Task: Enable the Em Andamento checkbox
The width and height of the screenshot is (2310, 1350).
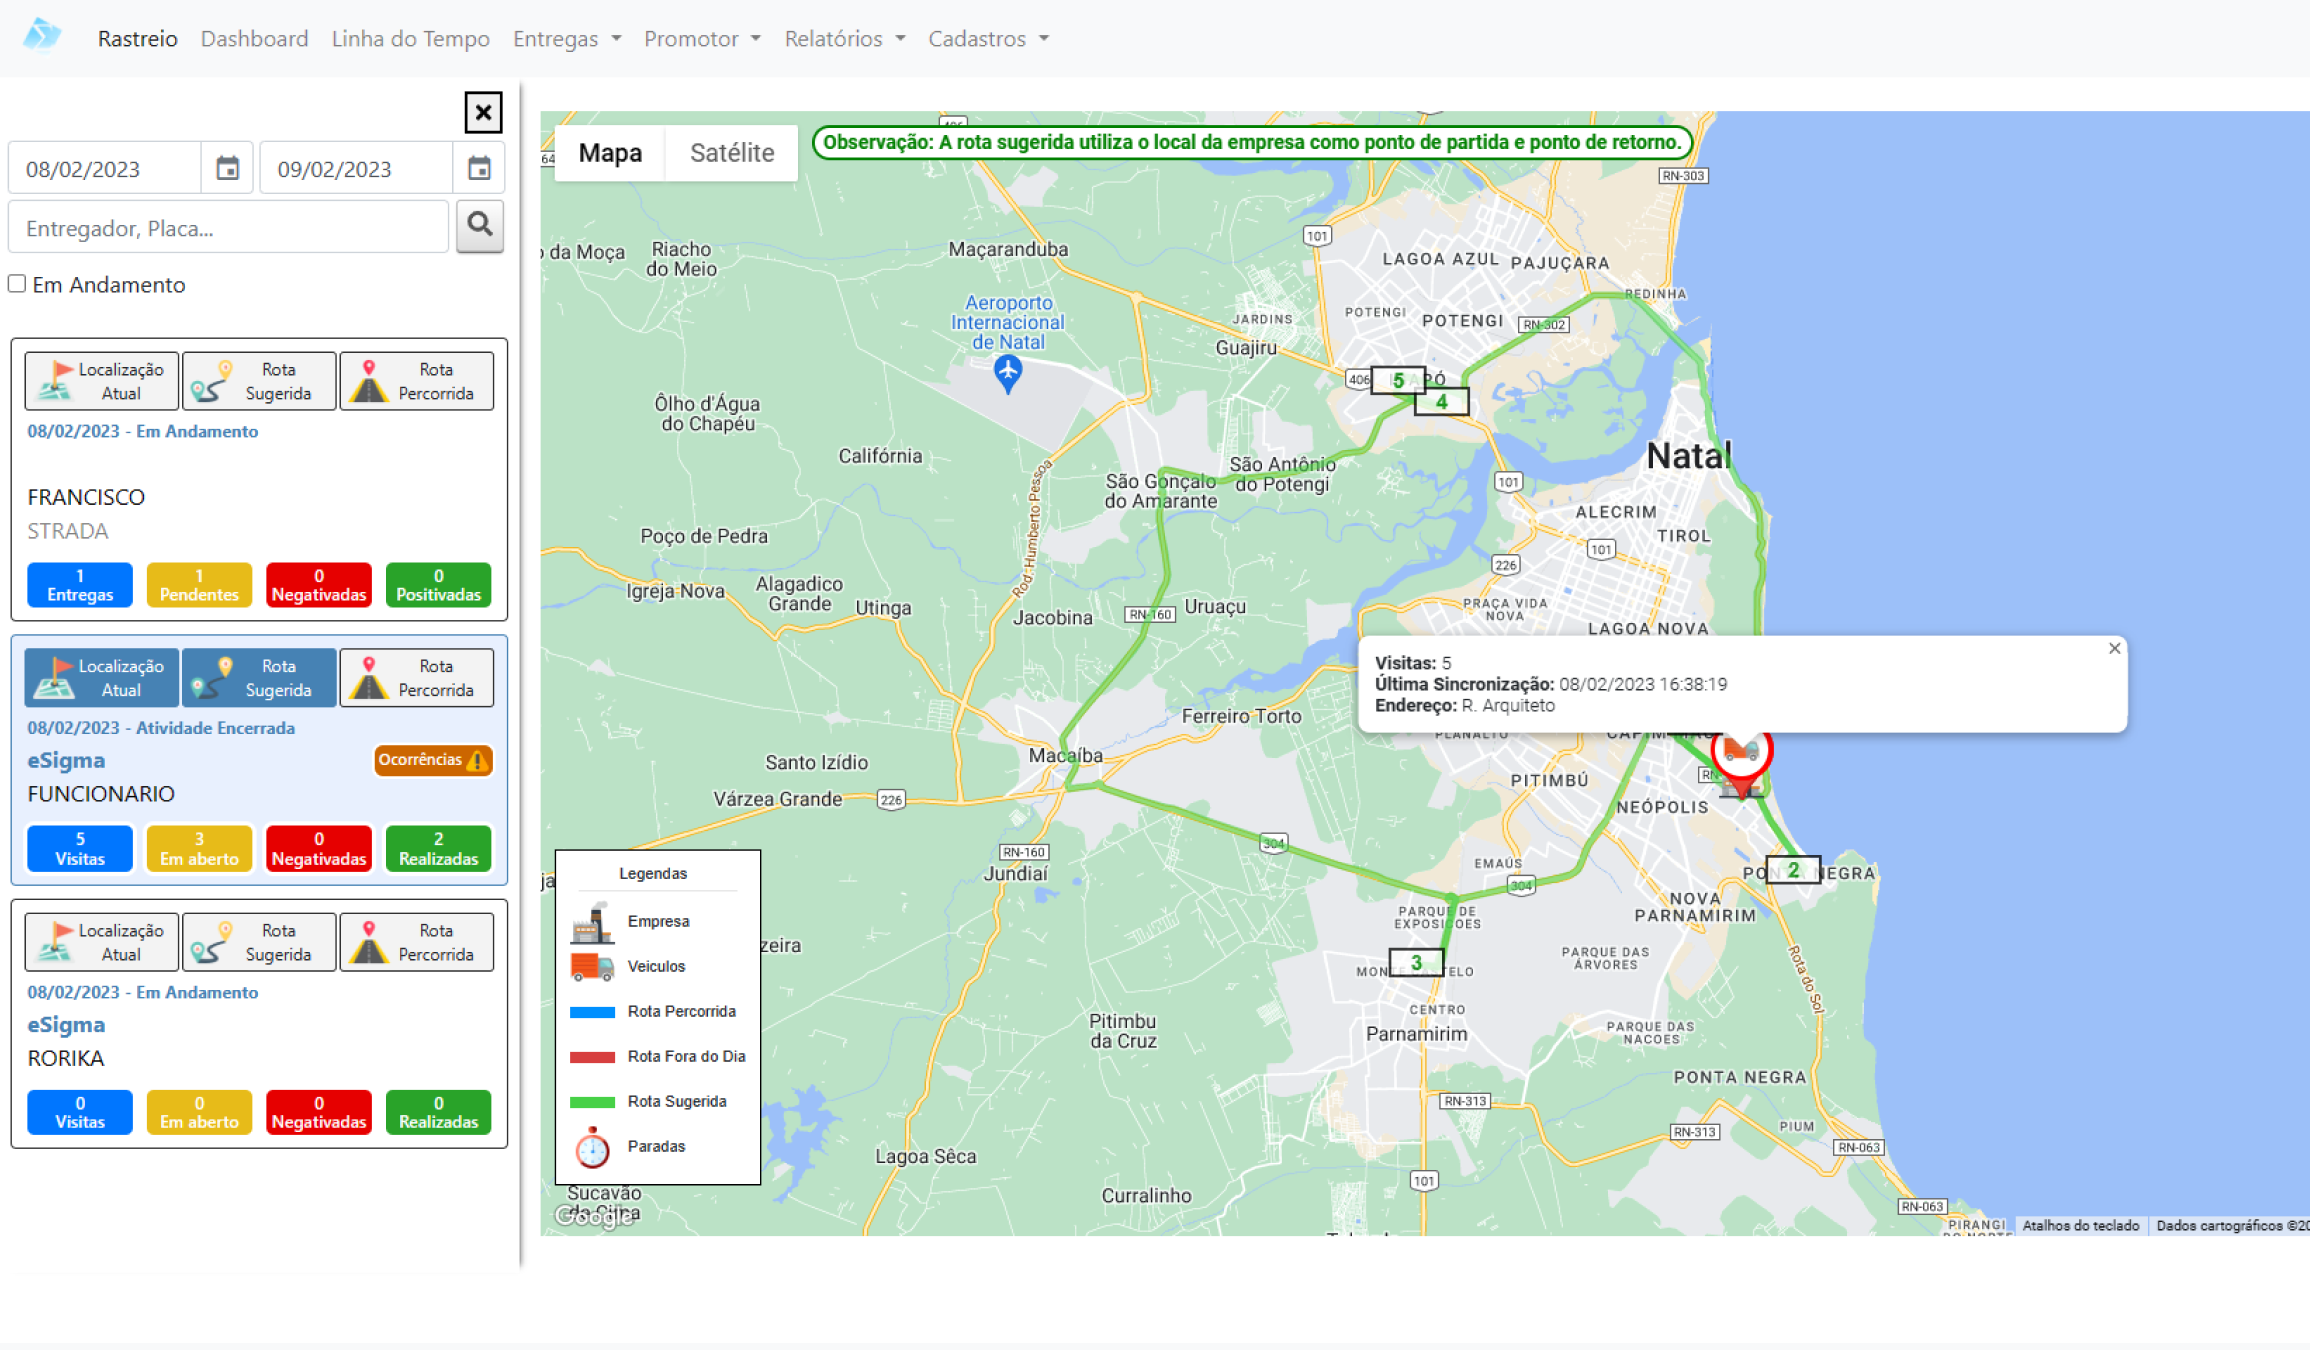Action: click(x=17, y=284)
